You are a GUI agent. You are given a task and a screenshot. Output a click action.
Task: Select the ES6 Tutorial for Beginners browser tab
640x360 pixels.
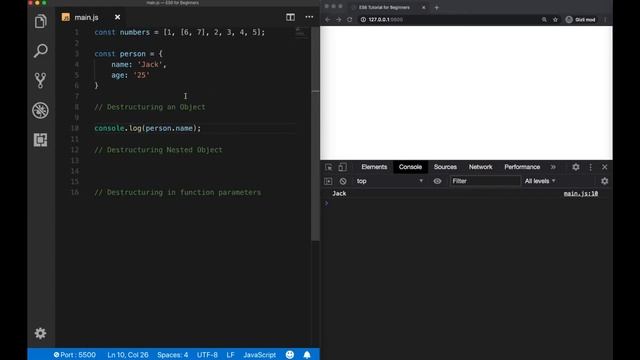pos(384,7)
